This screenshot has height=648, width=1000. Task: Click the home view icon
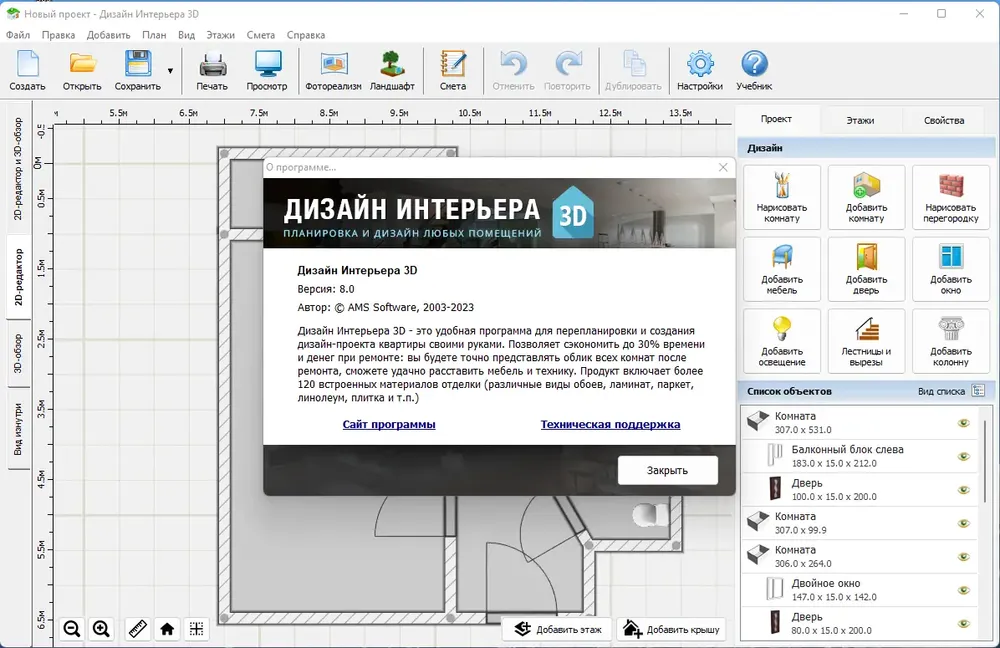click(167, 629)
